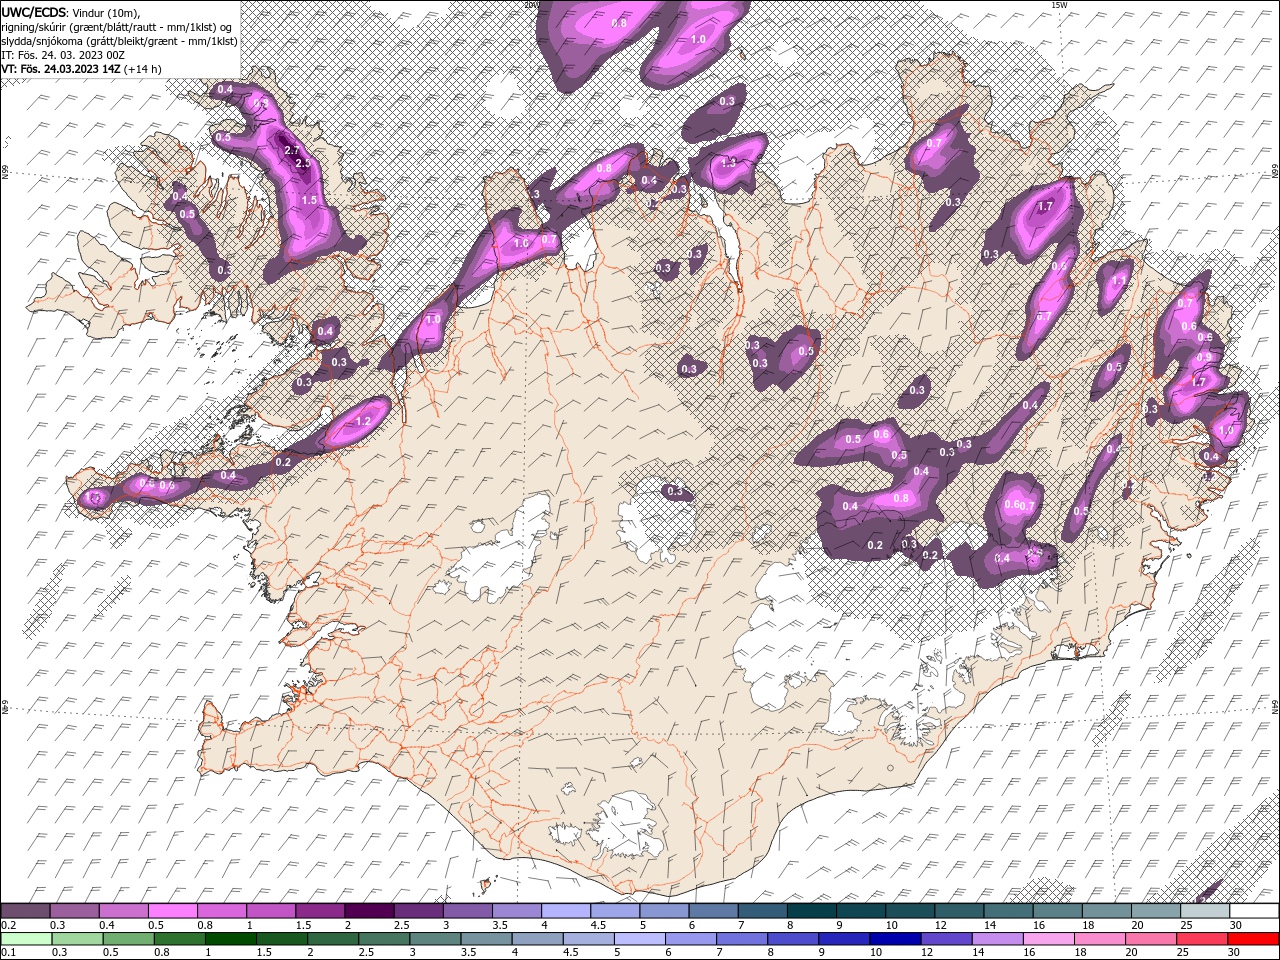Screen dimensions: 1280x960
Task: Pick the deep blue 10 swatch in bottom legend row
Action: (x=895, y=938)
